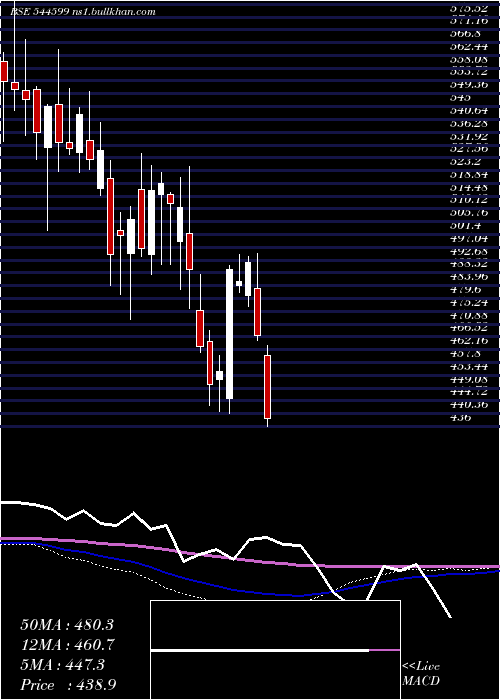Image resolution: width=500 pixels, height=700 pixels.
Task: Click the tall white candlestick rising to 488
Action: [229, 333]
